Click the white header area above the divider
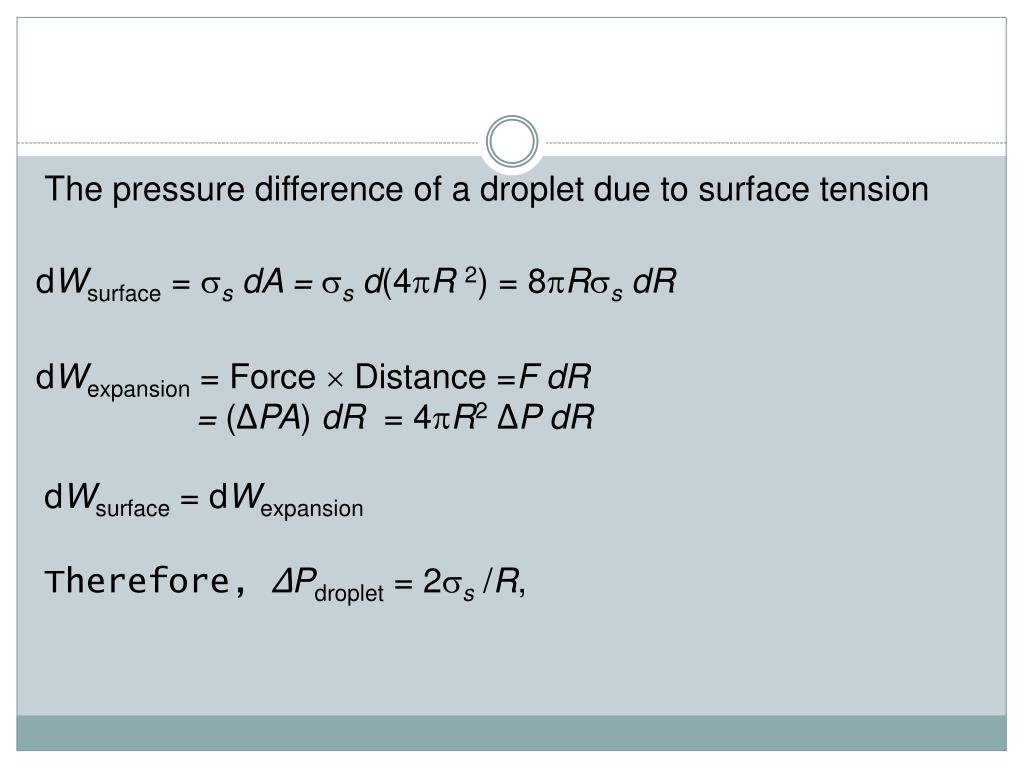 pyautogui.click(x=511, y=78)
